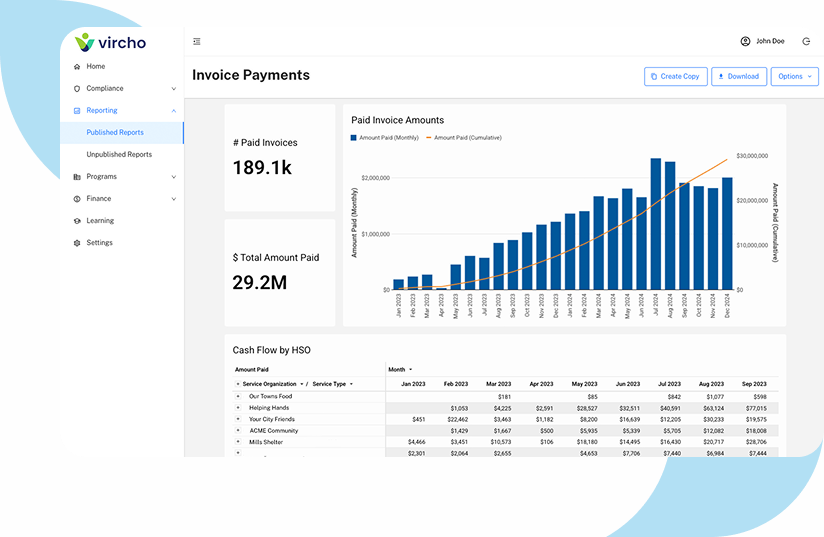Click the $18,008 cell for ACME Community
This screenshot has height=537, width=824.
(756, 431)
